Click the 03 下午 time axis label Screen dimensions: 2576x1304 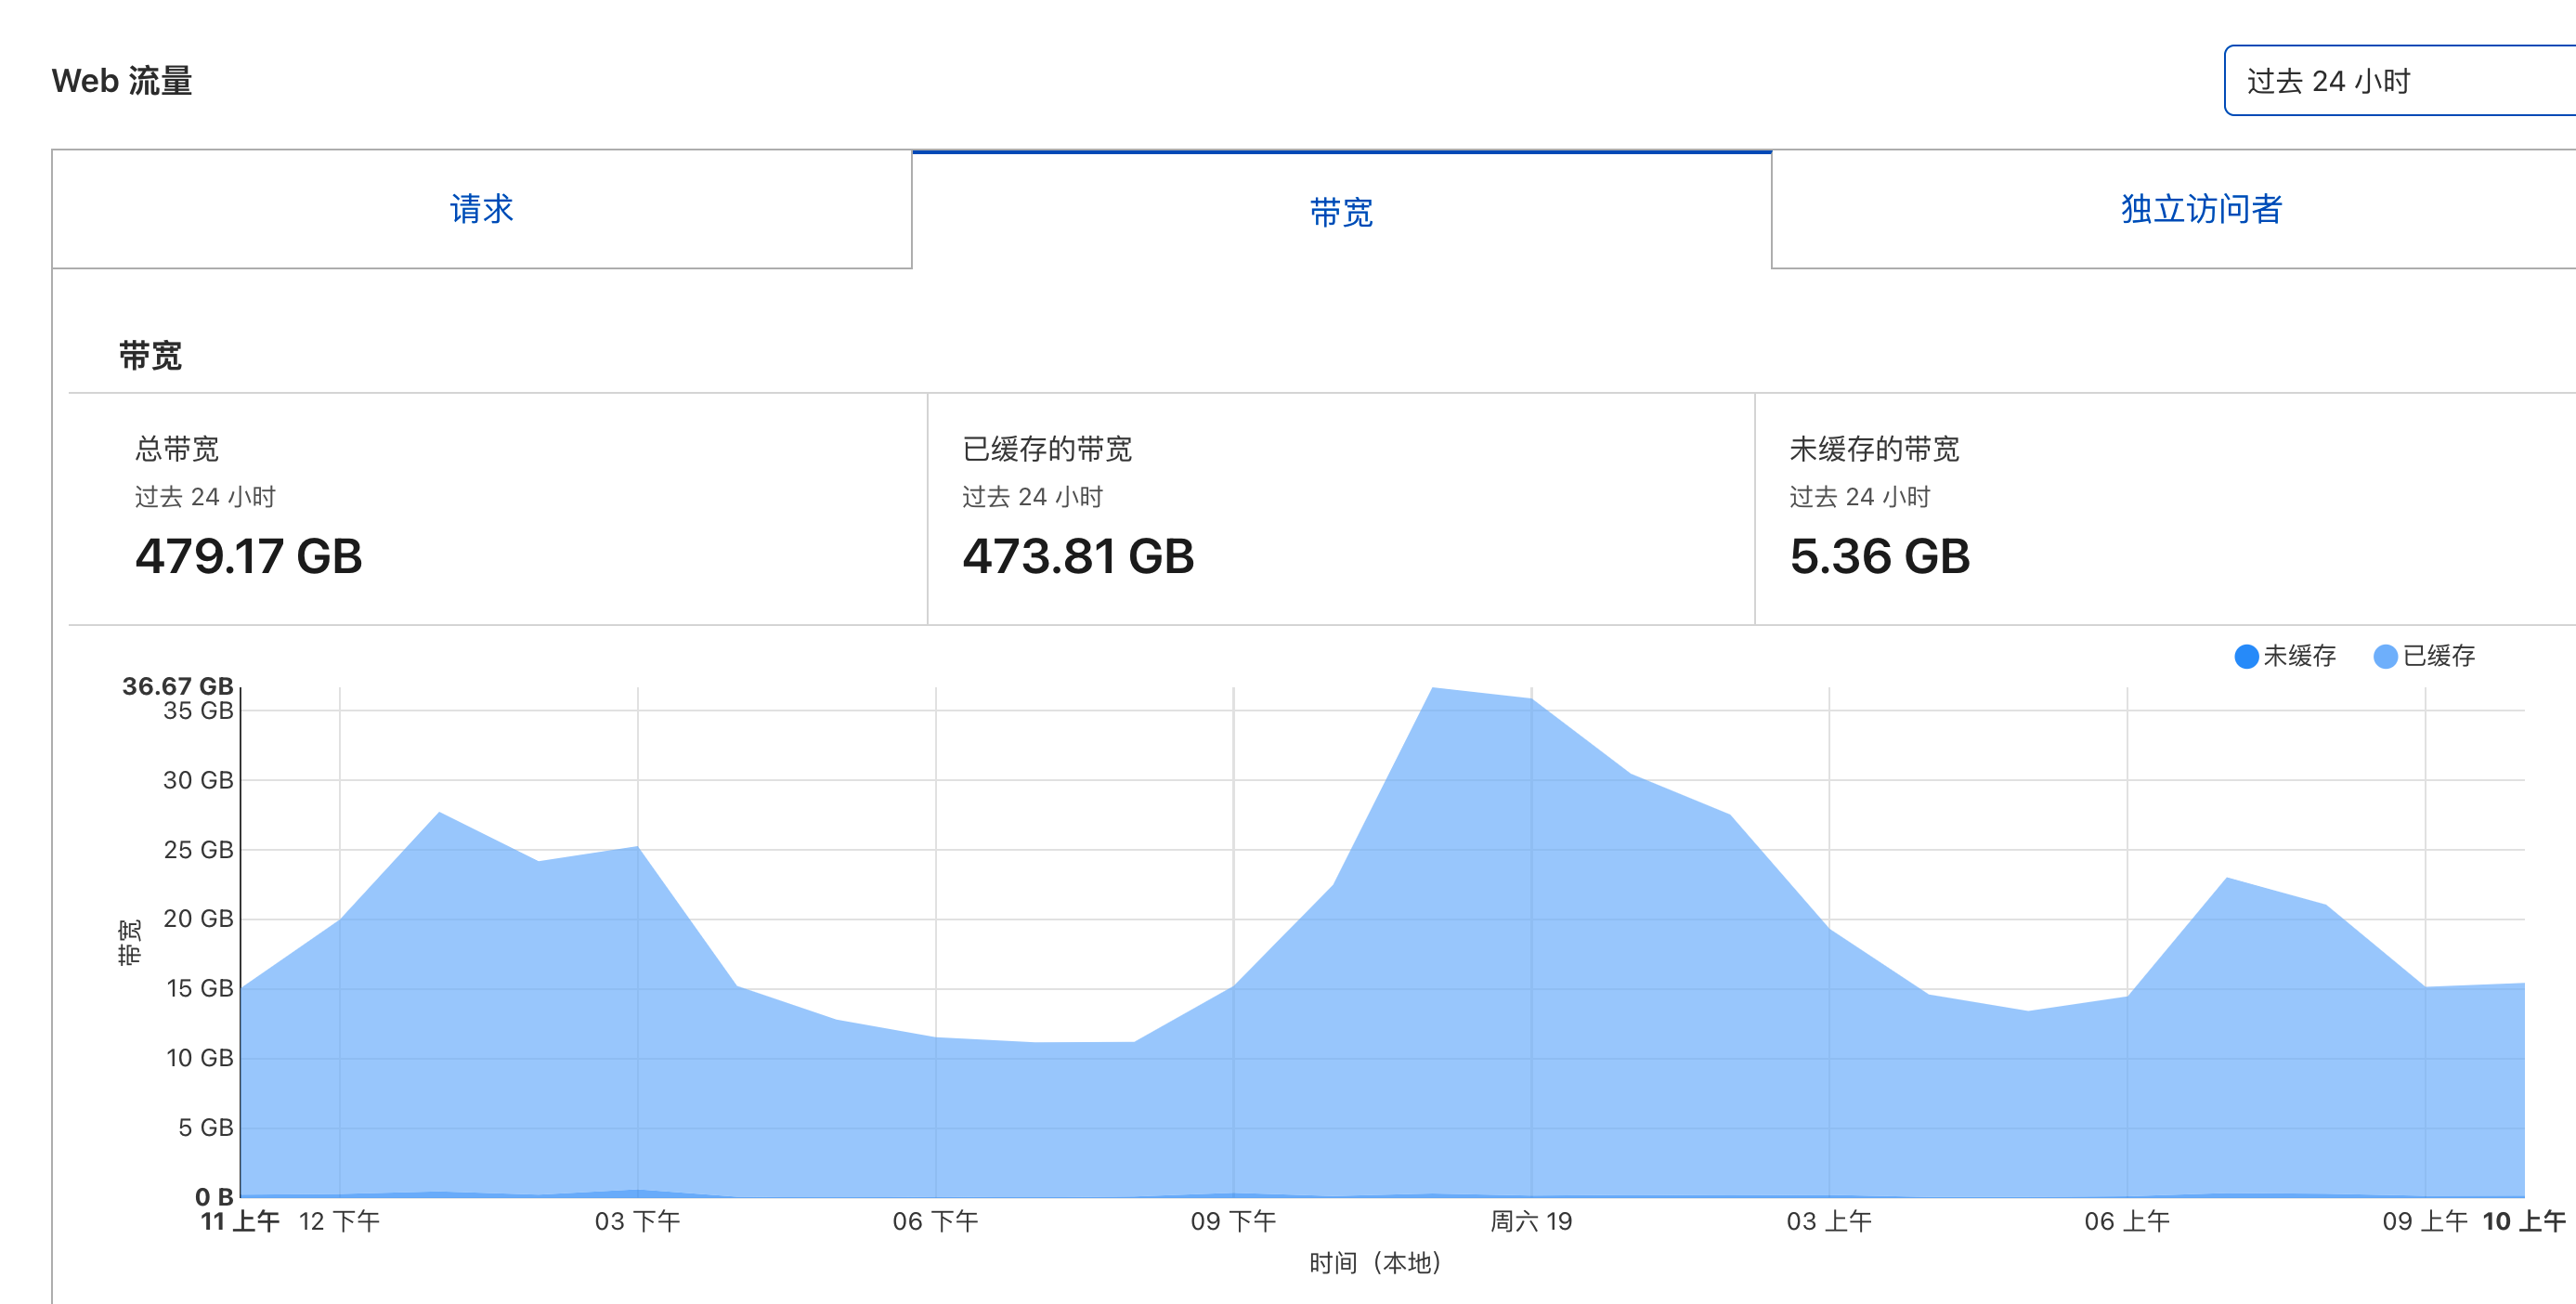pos(637,1221)
